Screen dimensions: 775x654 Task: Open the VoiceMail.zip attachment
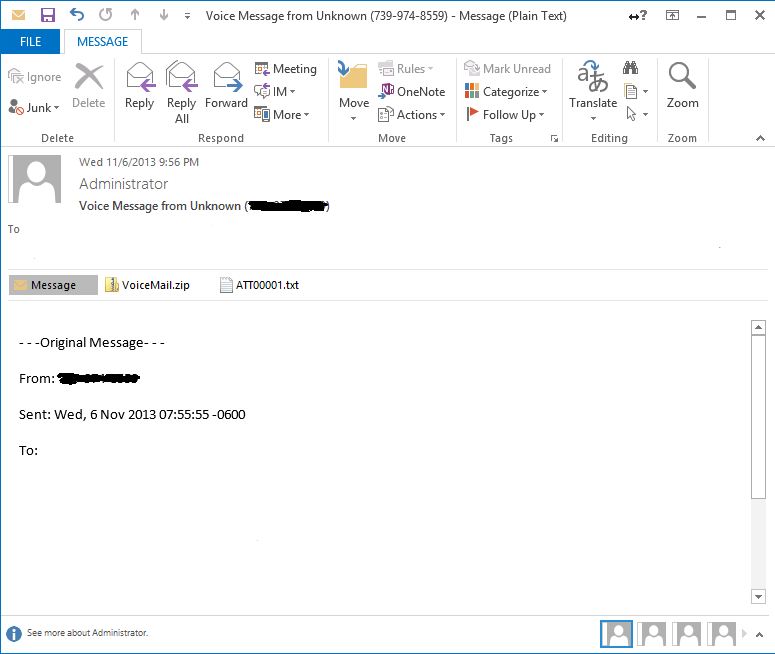pos(147,285)
